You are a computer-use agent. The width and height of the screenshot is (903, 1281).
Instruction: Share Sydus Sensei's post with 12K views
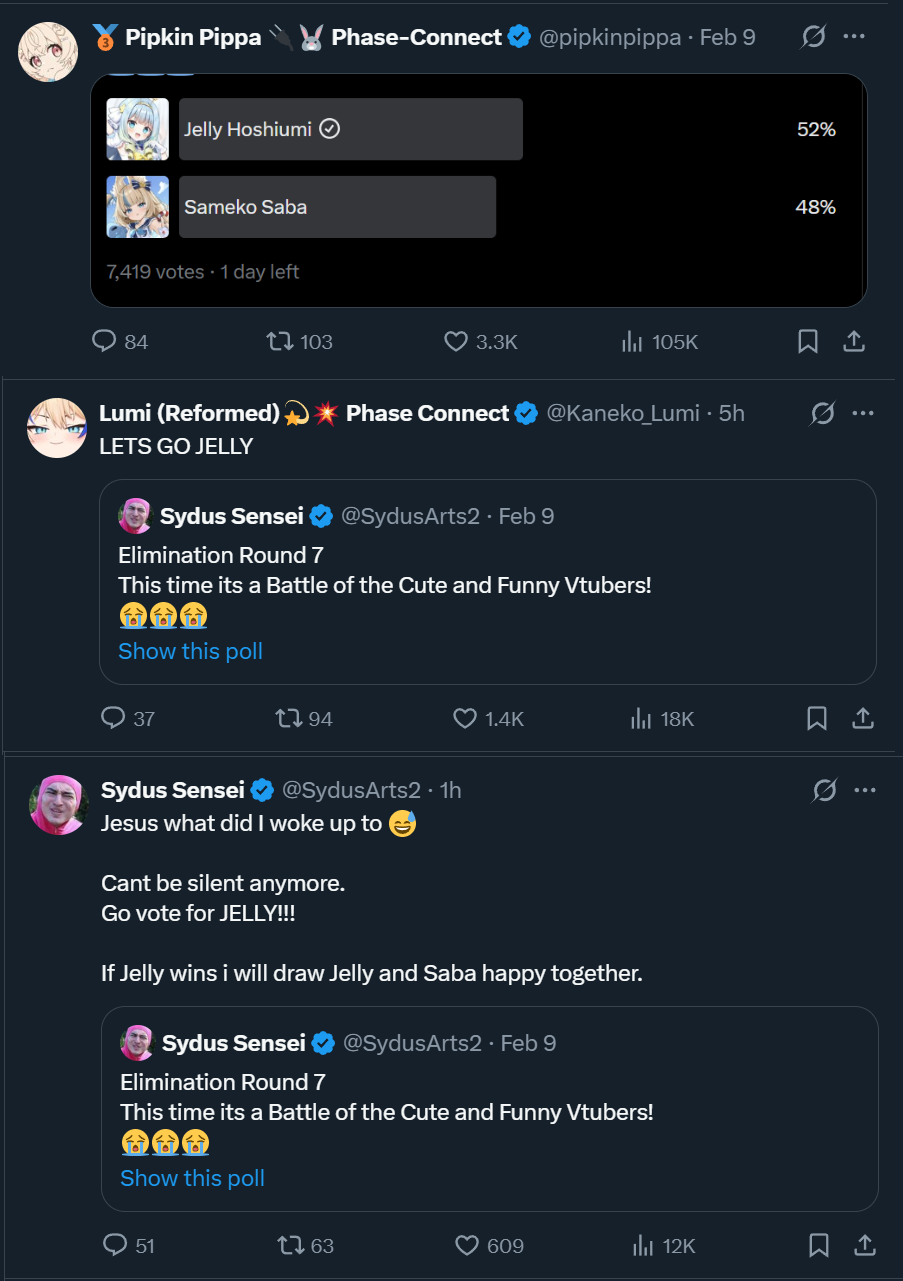click(x=864, y=1245)
